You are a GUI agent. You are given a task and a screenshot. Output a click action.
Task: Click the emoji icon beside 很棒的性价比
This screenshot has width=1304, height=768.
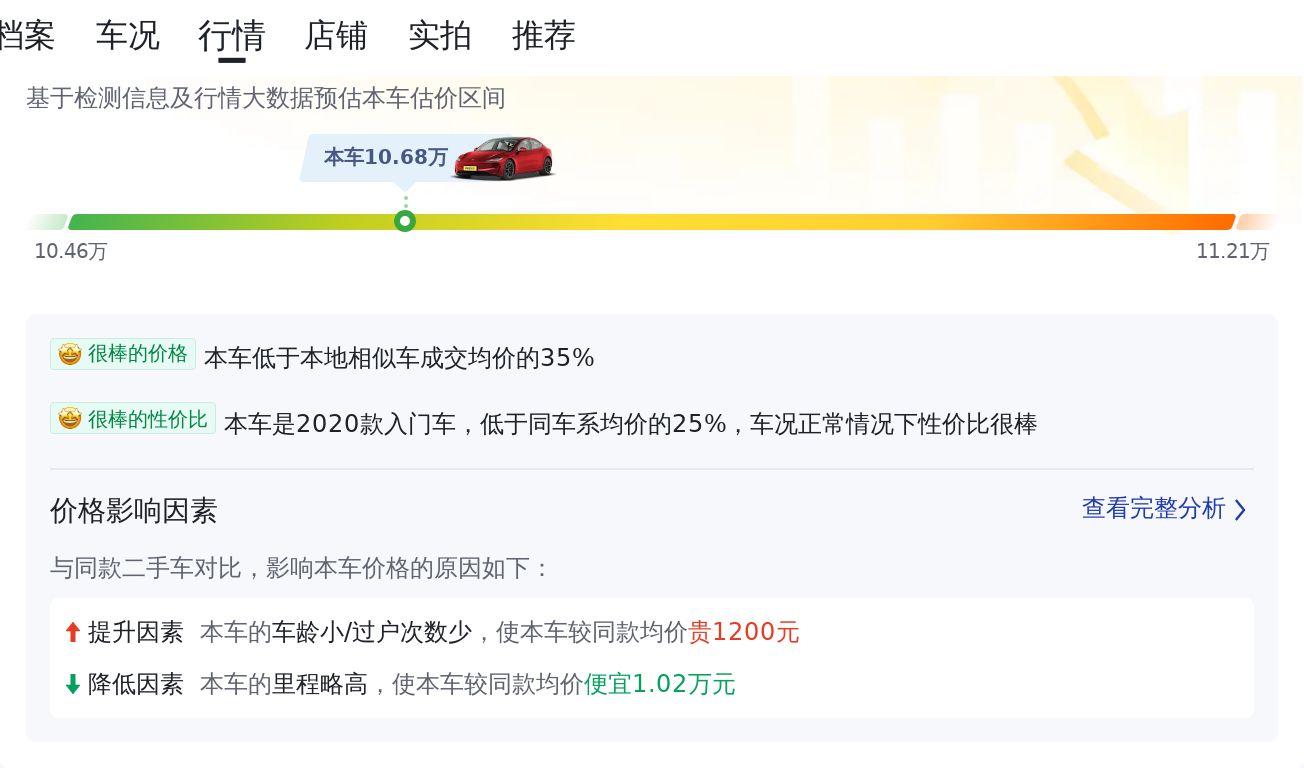[70, 419]
